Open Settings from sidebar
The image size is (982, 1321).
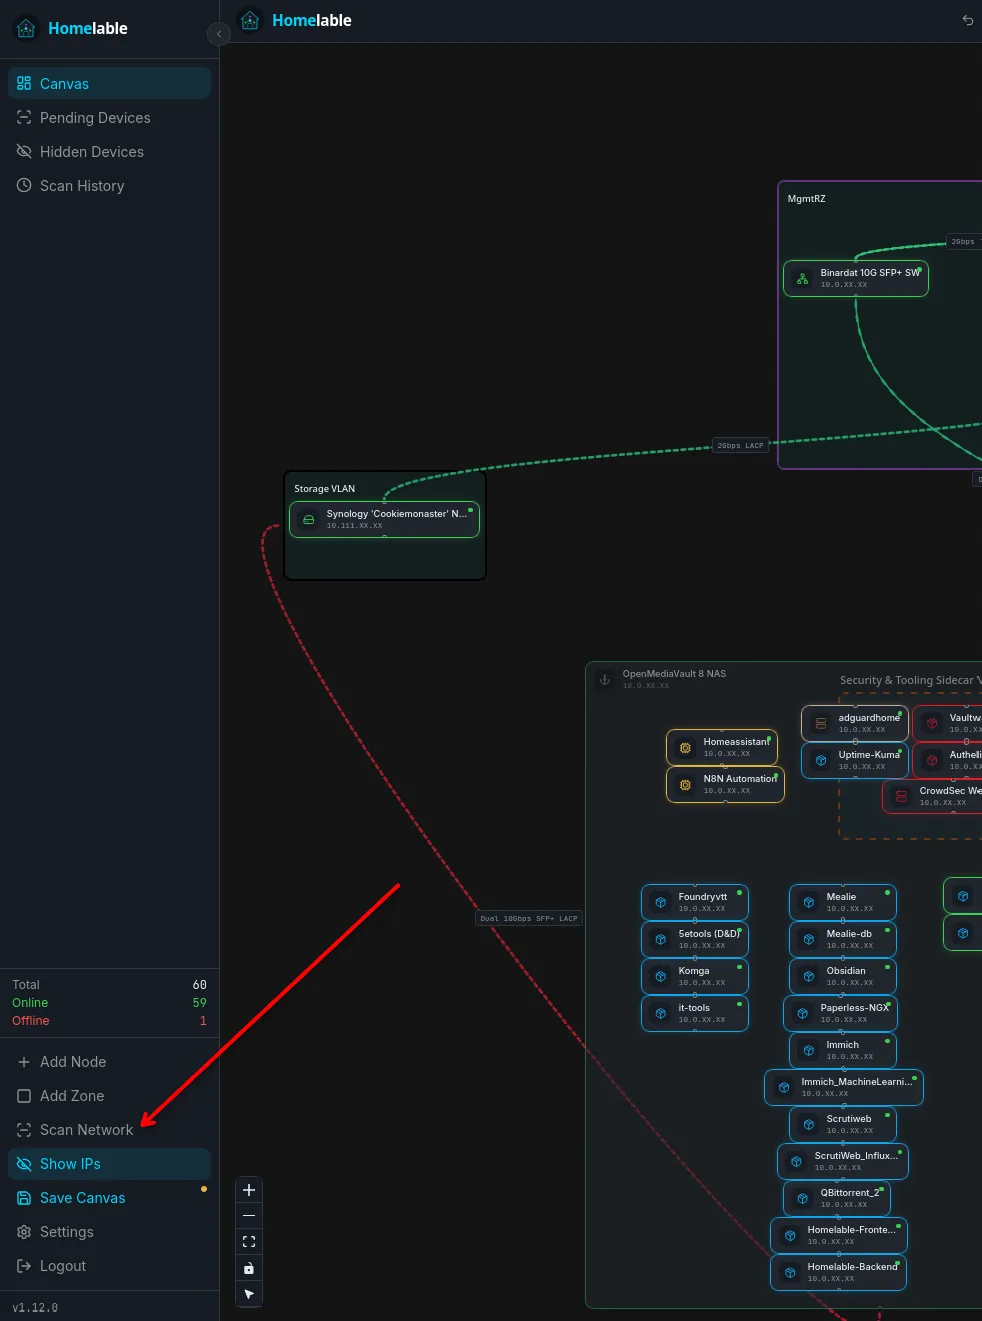(109, 1231)
